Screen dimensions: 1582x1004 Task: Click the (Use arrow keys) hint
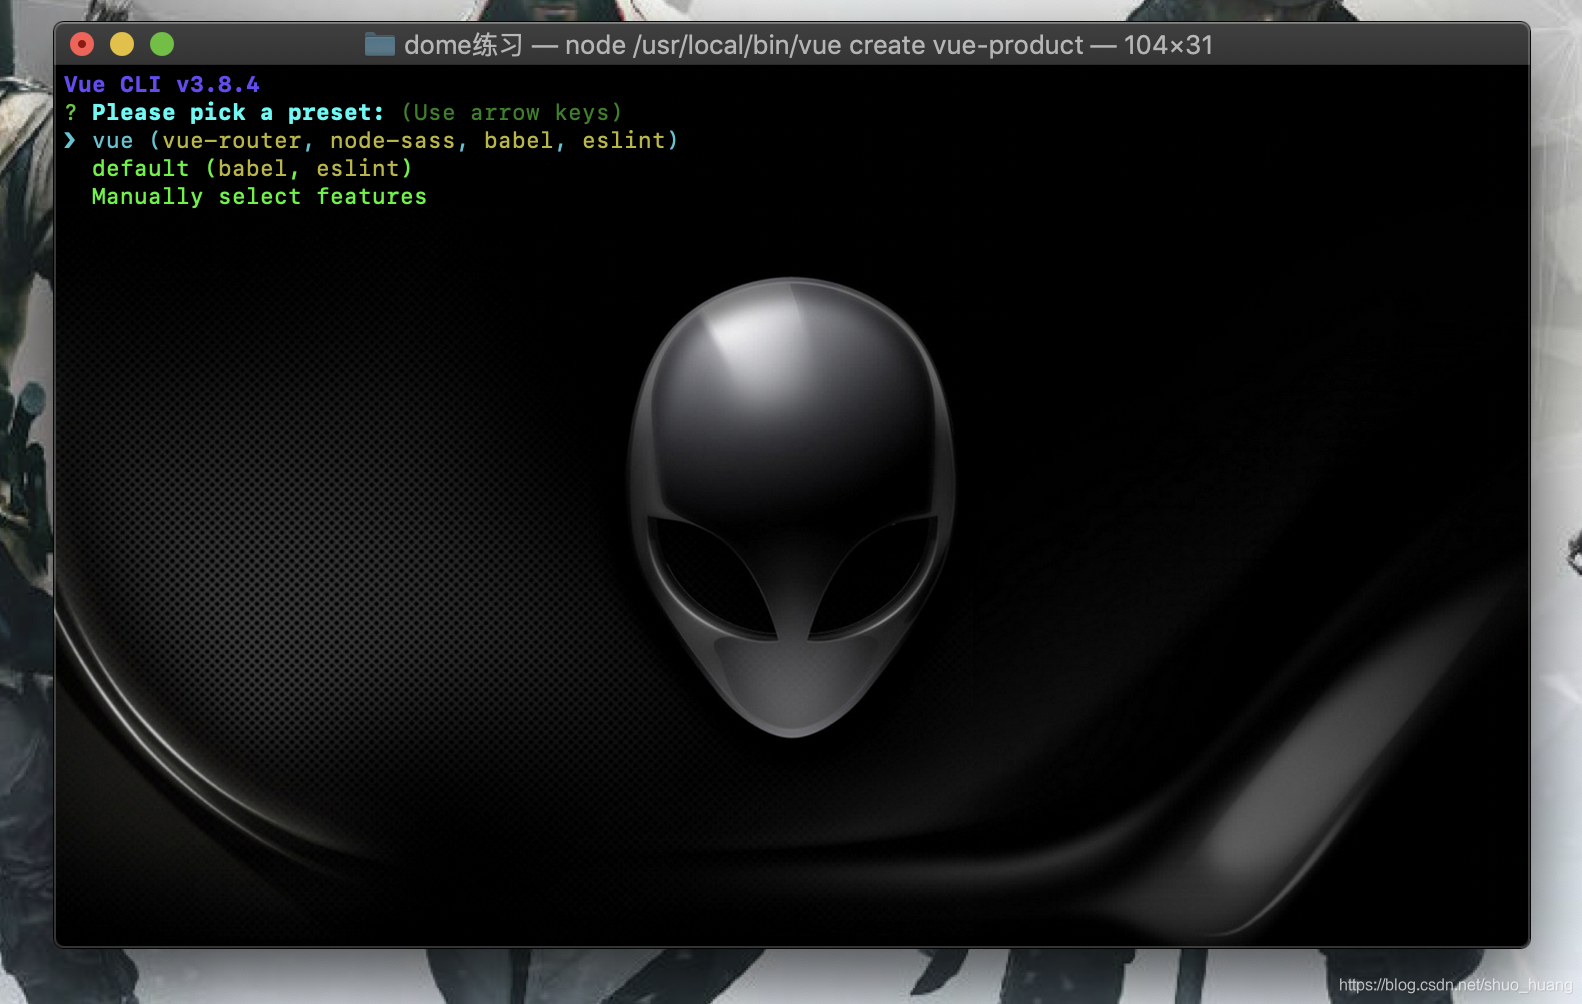click(x=512, y=113)
